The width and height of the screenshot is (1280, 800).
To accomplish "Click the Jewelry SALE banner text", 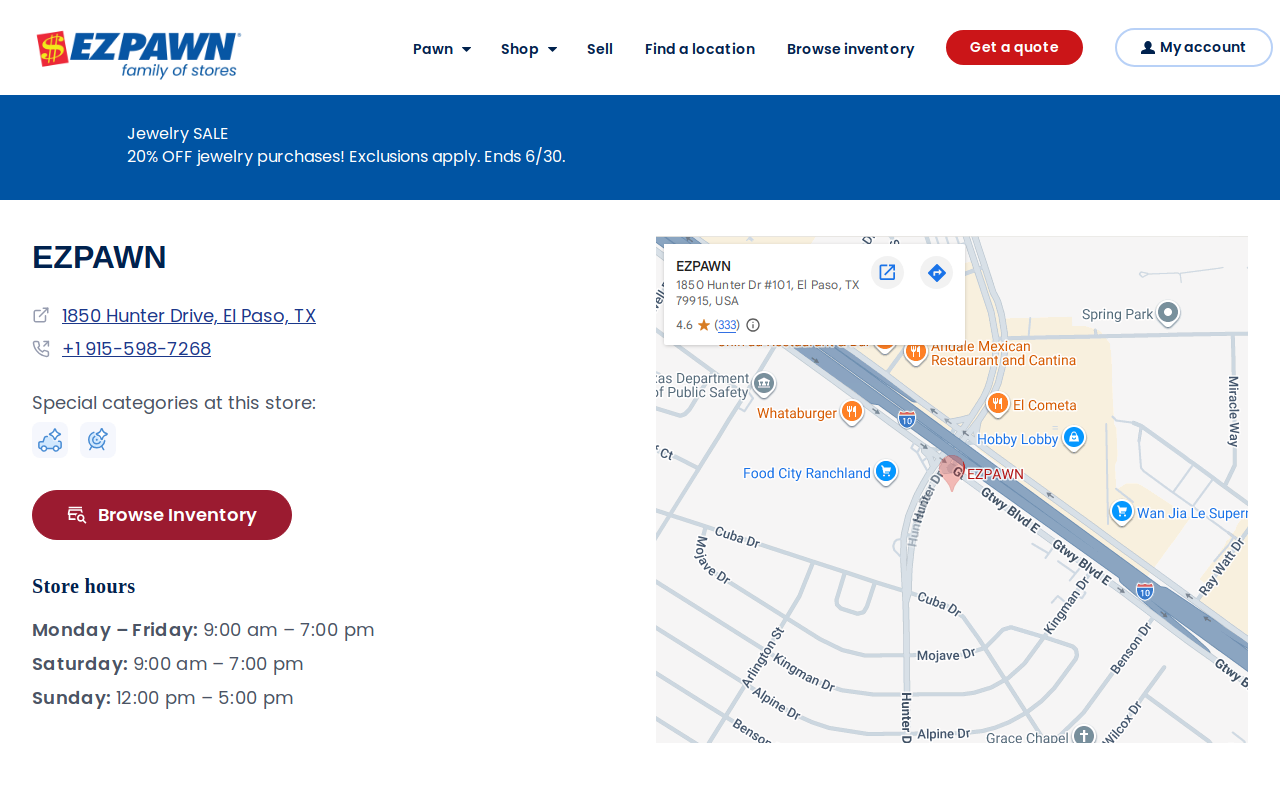I will pyautogui.click(x=177, y=134).
